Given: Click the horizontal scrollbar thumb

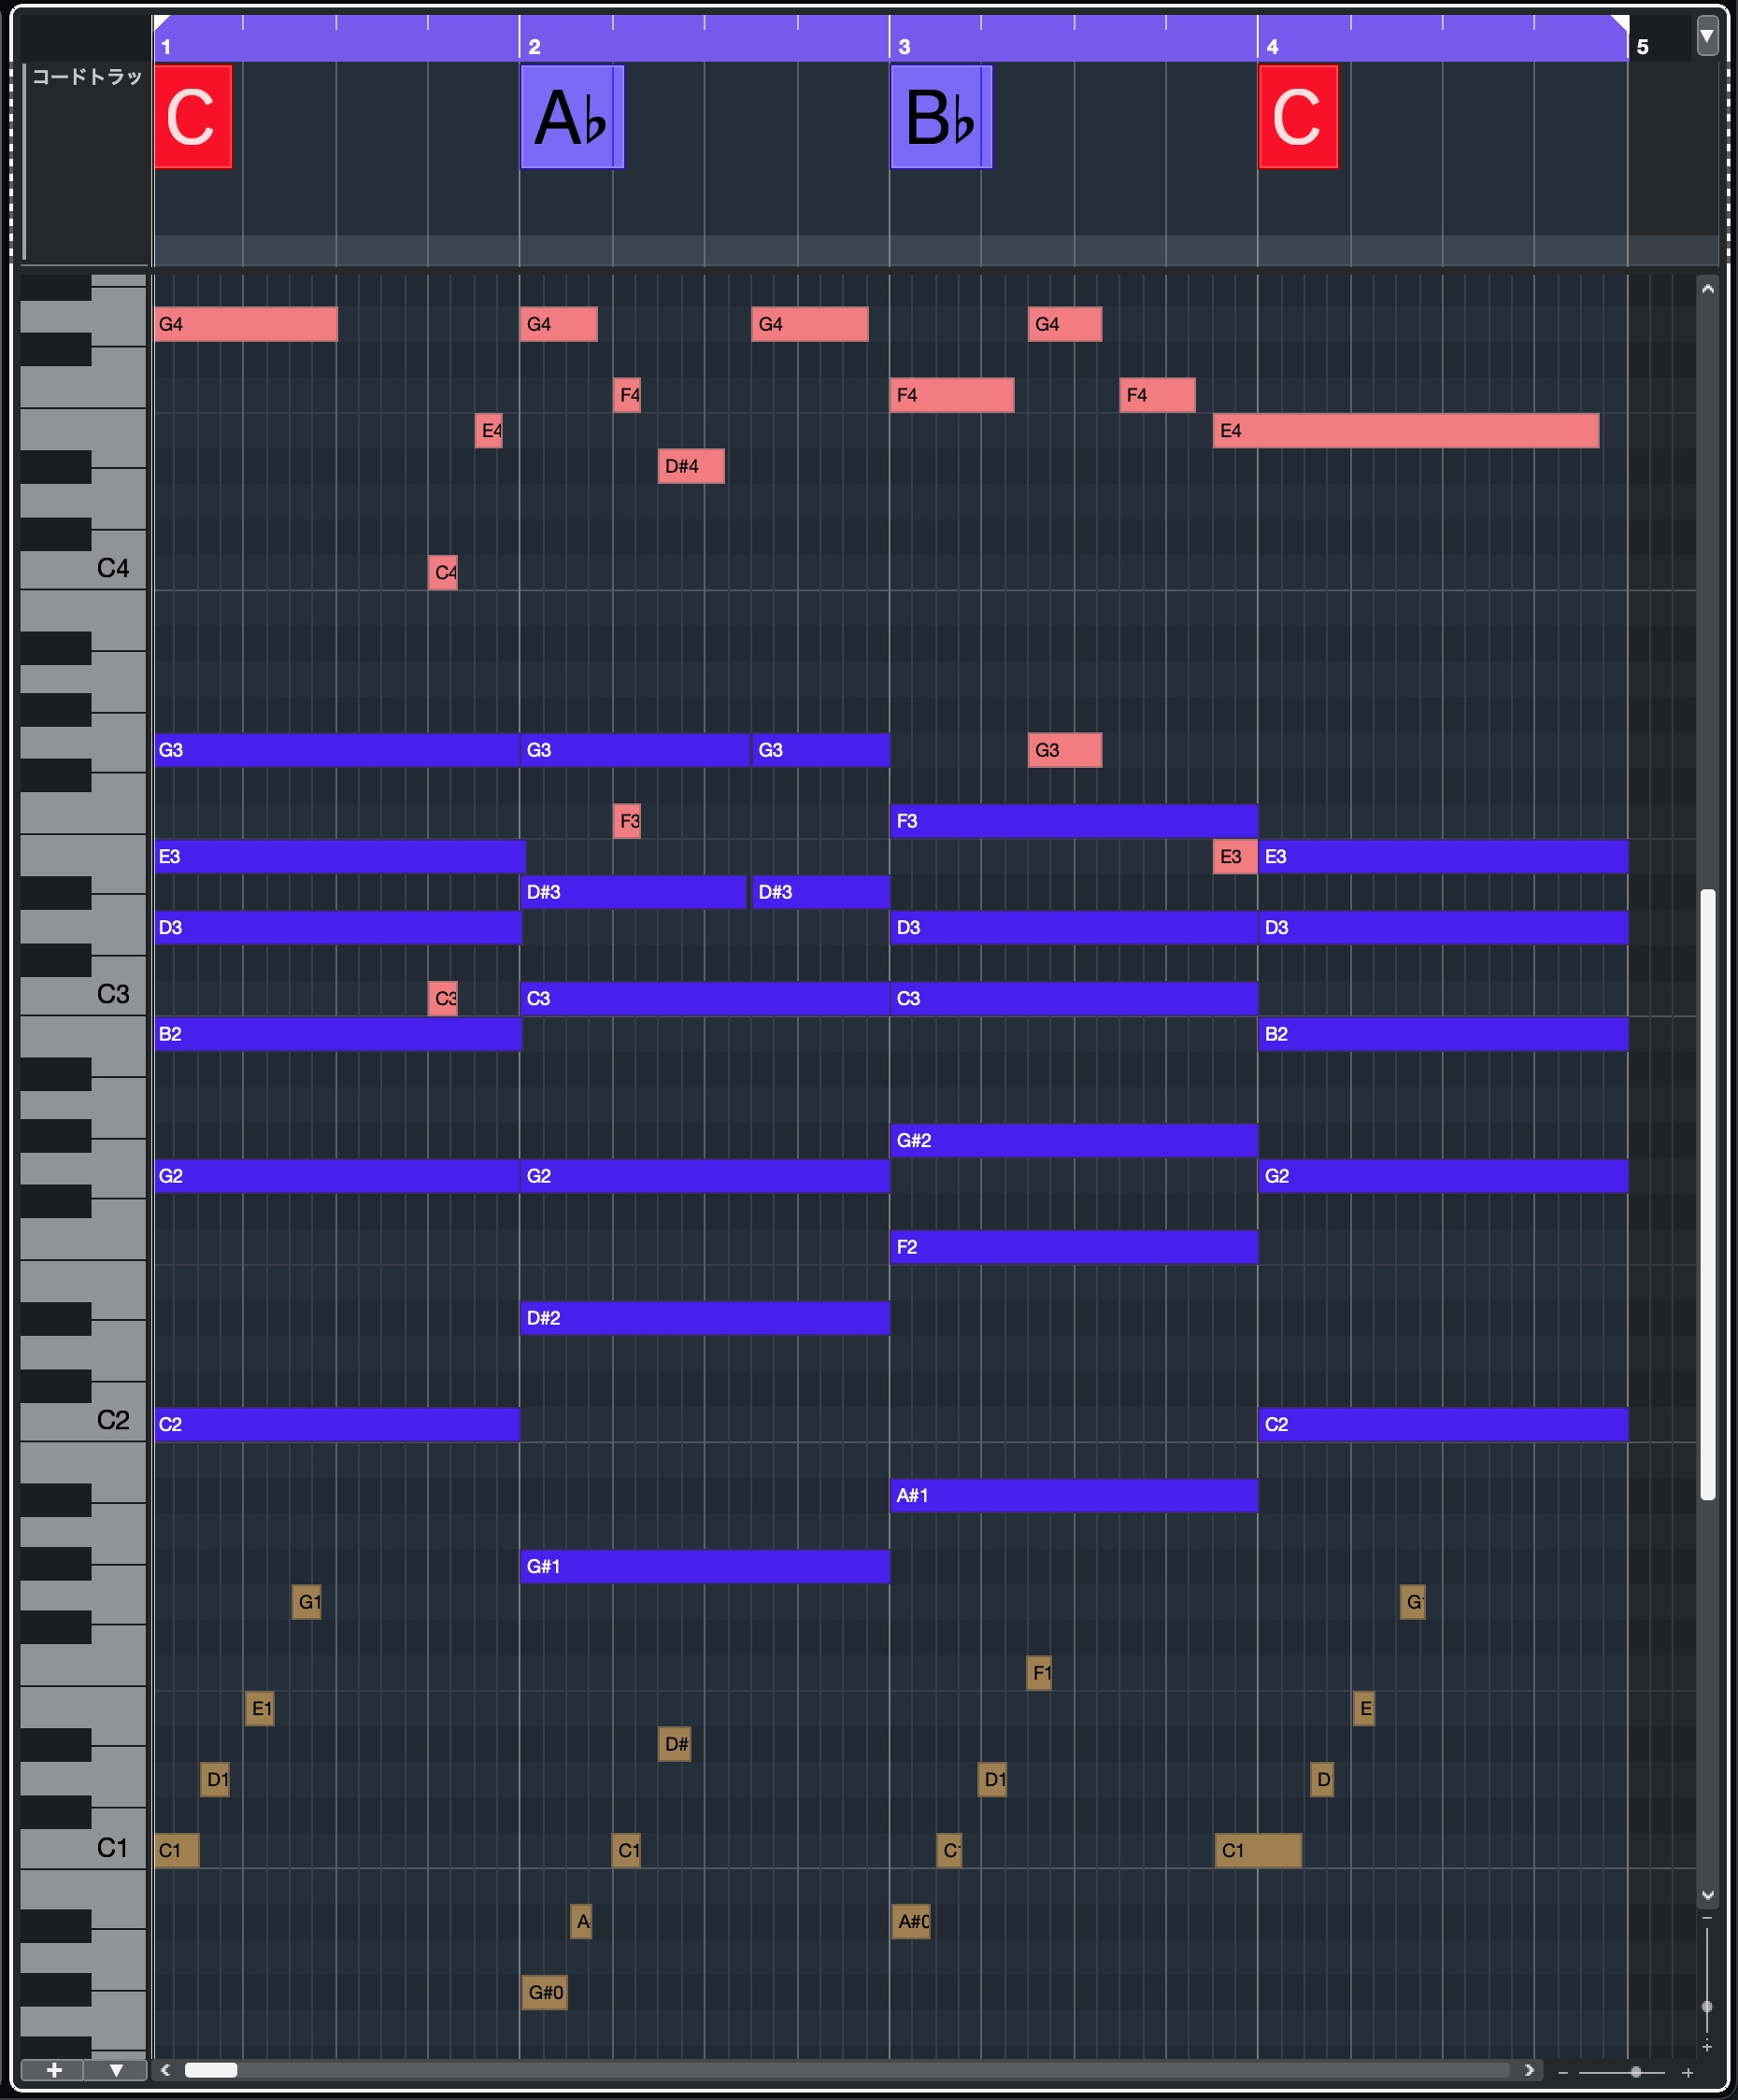Looking at the screenshot, I should (211, 2070).
